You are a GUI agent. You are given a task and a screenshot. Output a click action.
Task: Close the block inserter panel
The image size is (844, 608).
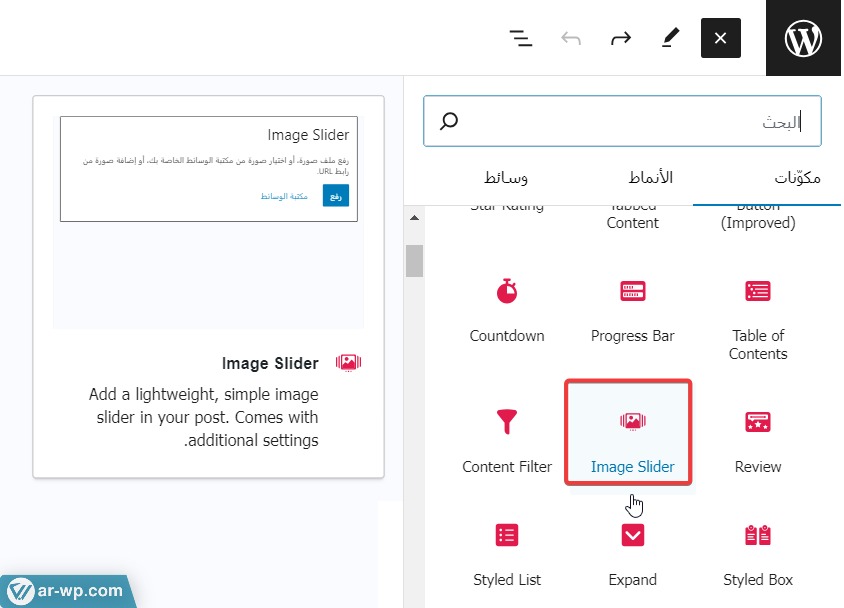click(x=720, y=39)
